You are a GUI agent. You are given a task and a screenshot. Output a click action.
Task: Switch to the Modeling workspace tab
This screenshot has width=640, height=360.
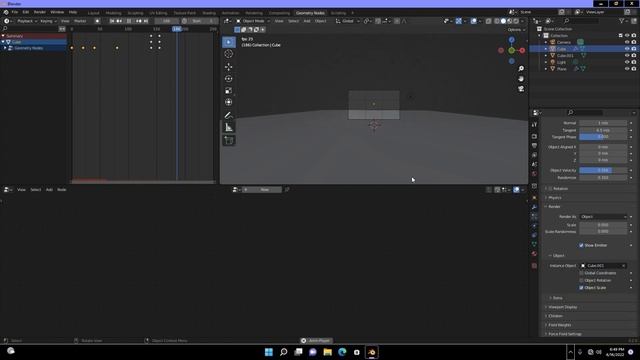click(113, 13)
